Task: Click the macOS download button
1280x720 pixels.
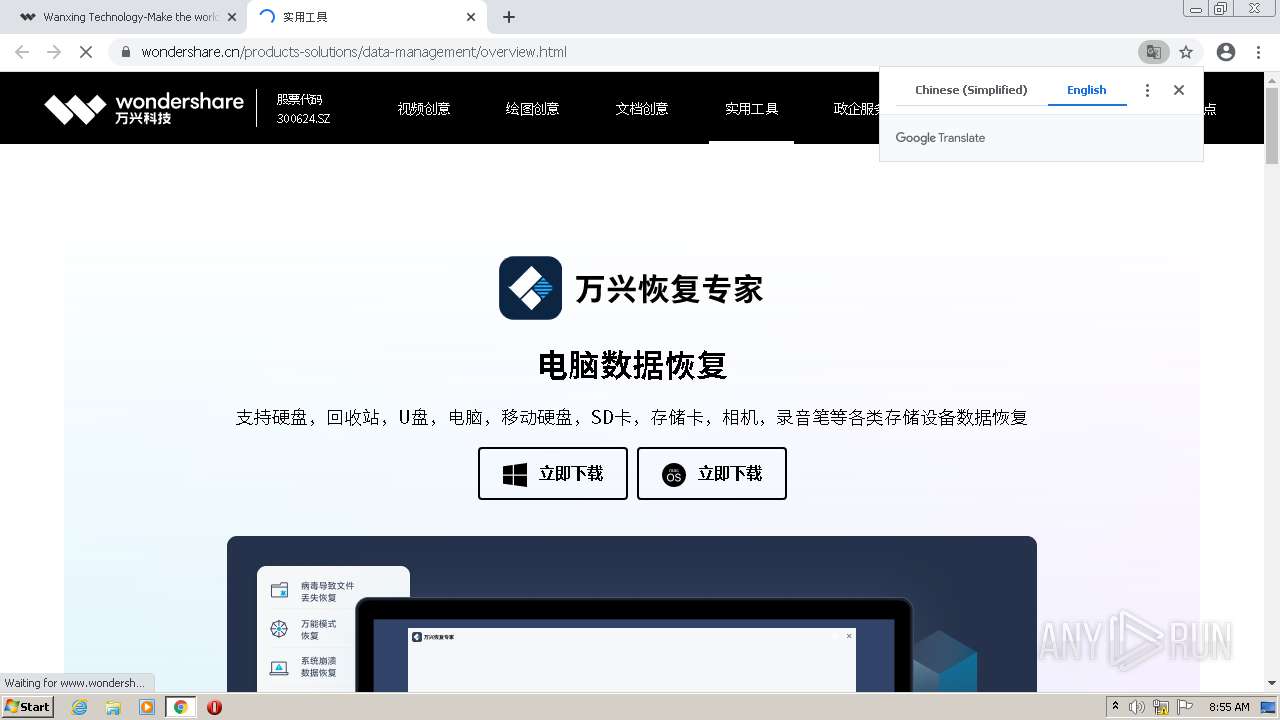Action: (x=712, y=473)
